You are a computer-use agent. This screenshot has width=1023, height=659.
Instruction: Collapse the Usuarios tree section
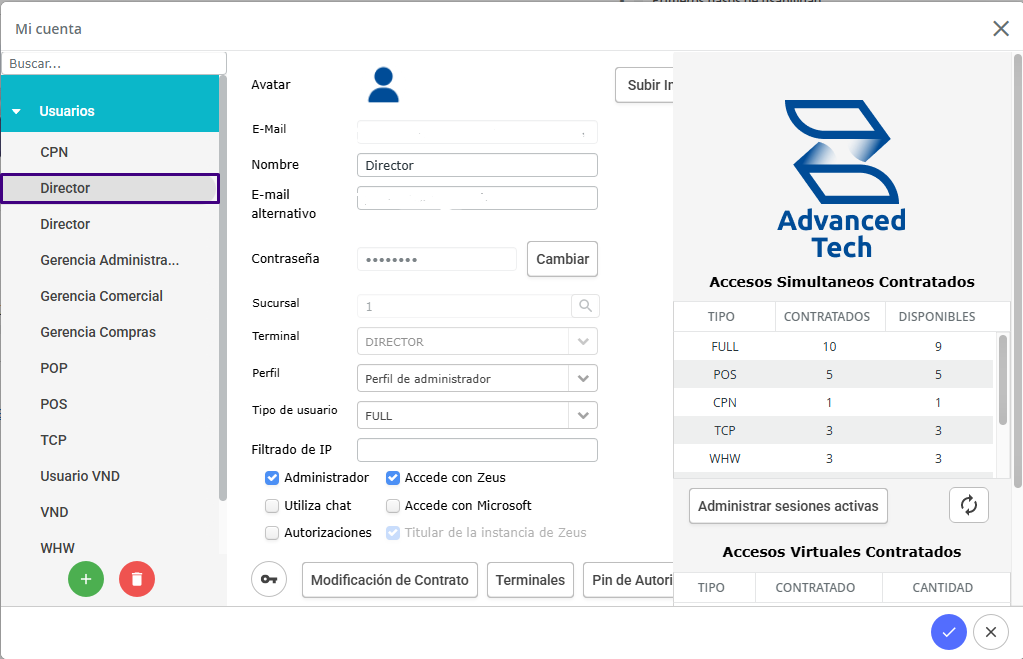point(16,111)
